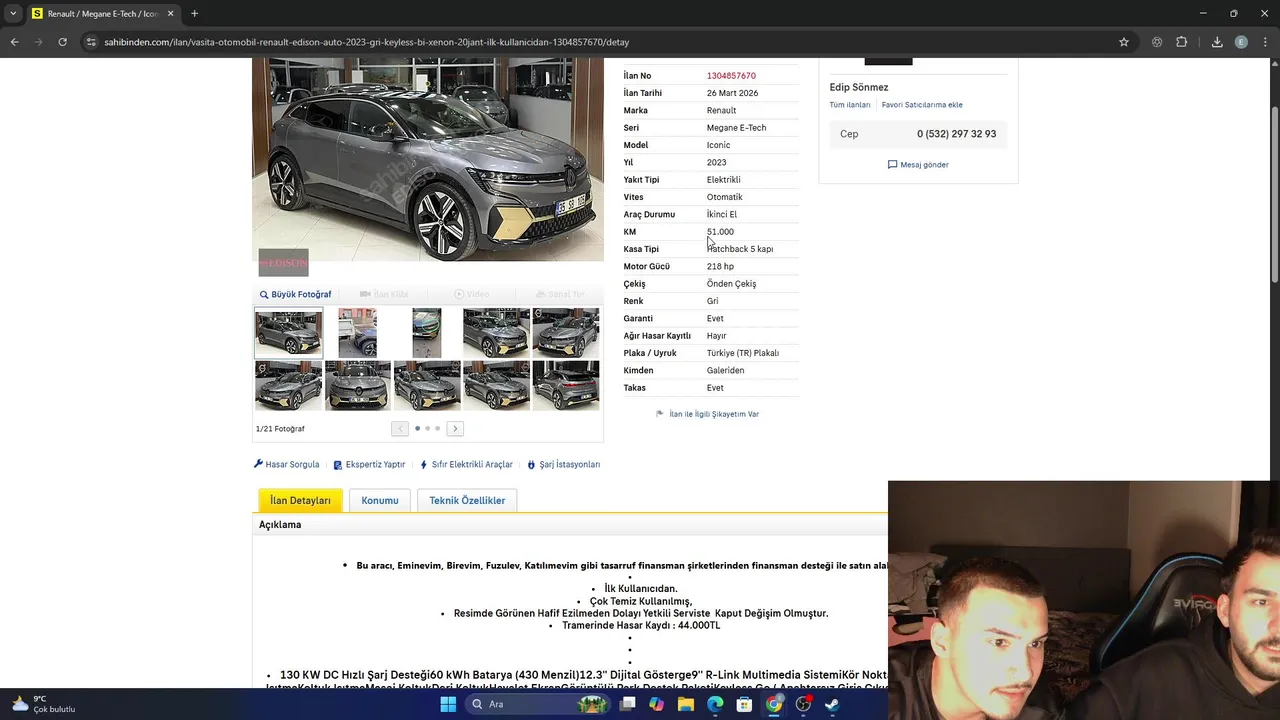Screen dimensions: 1280x720
Task: Click the Megane E-Tech series value
Action: (x=736, y=128)
